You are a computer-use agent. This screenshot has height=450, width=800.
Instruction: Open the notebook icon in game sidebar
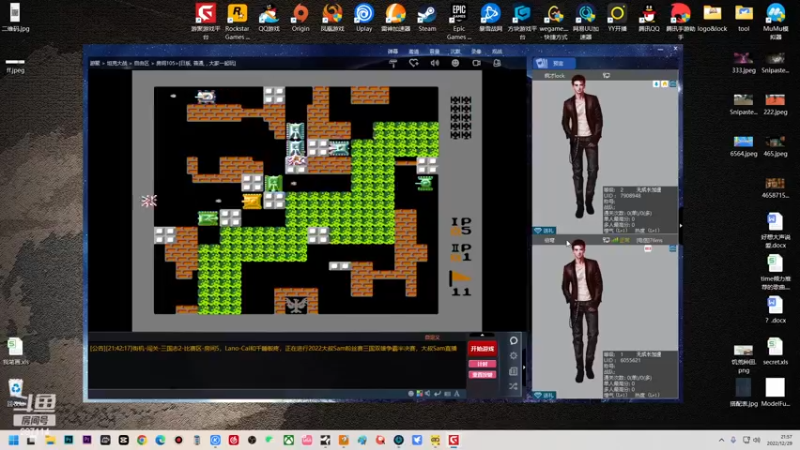[x=513, y=371]
